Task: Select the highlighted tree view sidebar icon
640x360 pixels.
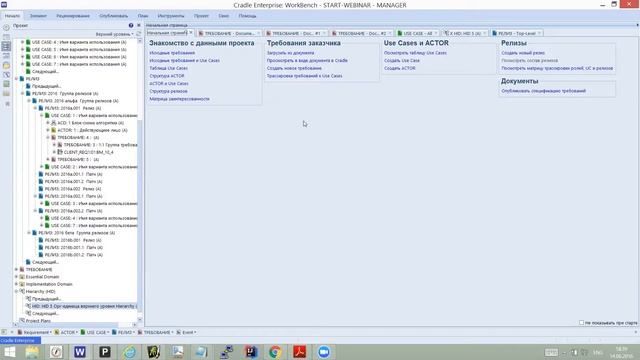Action: pos(6,46)
